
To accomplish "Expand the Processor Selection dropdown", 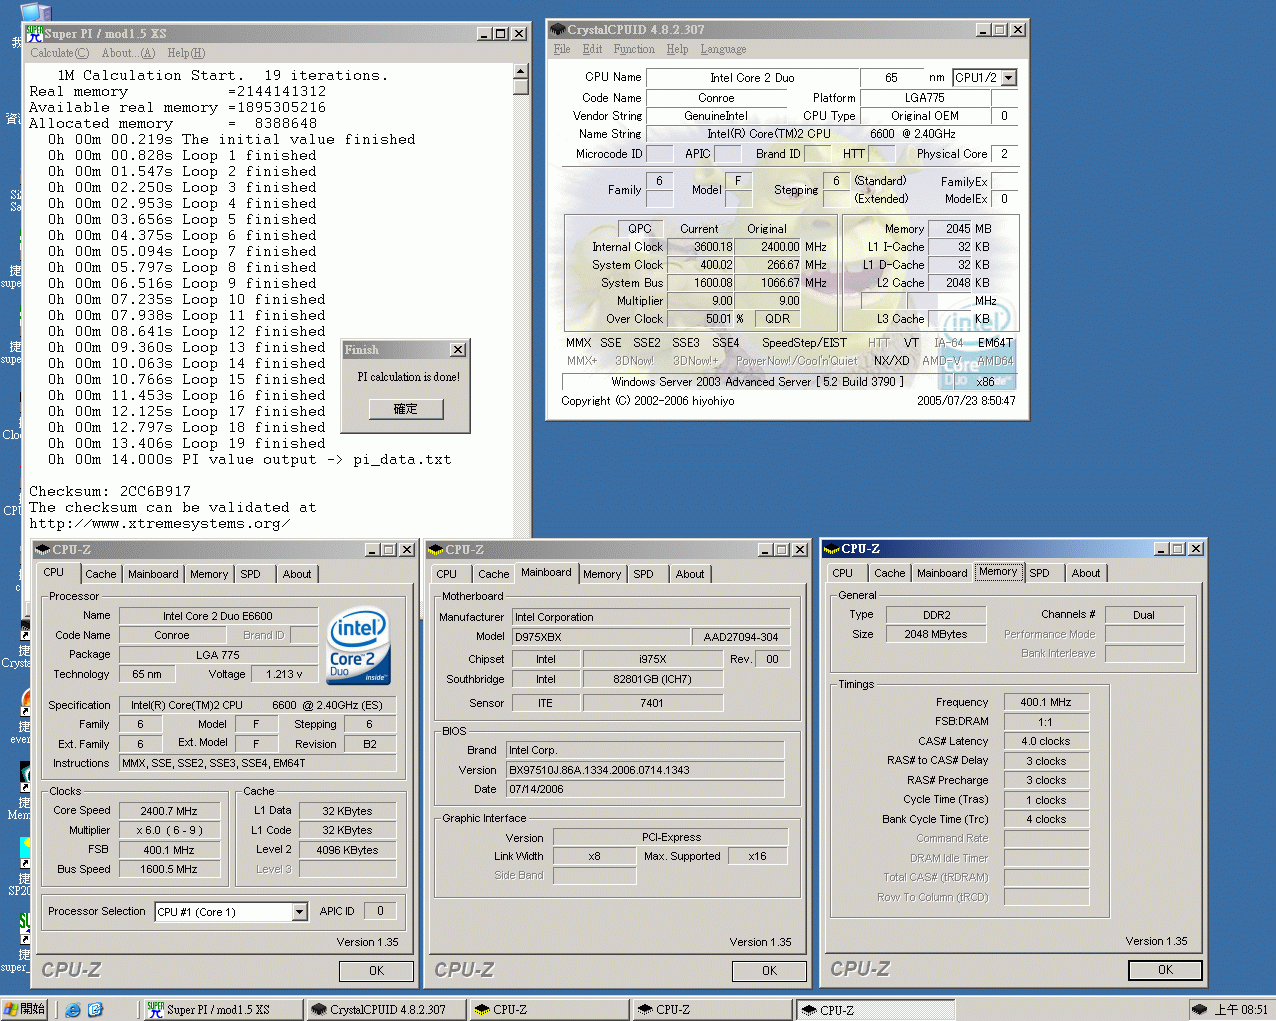I will coord(299,912).
